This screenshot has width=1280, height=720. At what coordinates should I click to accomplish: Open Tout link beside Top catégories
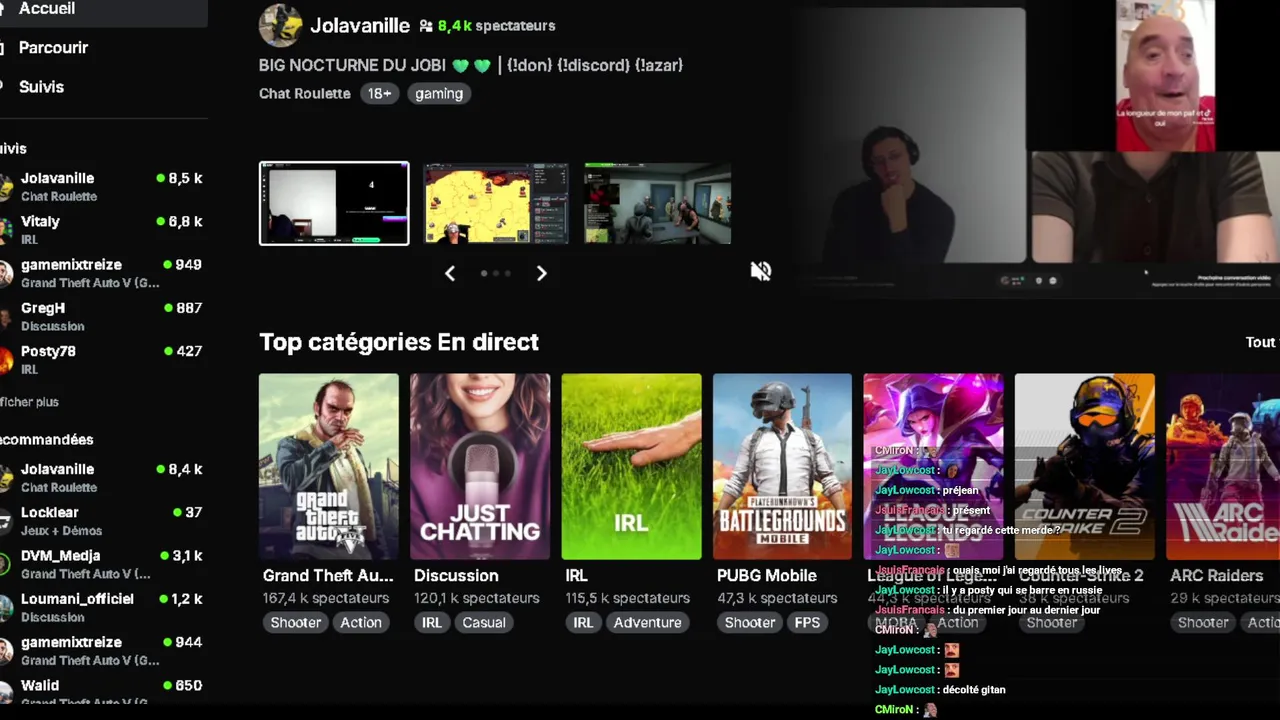(1262, 342)
